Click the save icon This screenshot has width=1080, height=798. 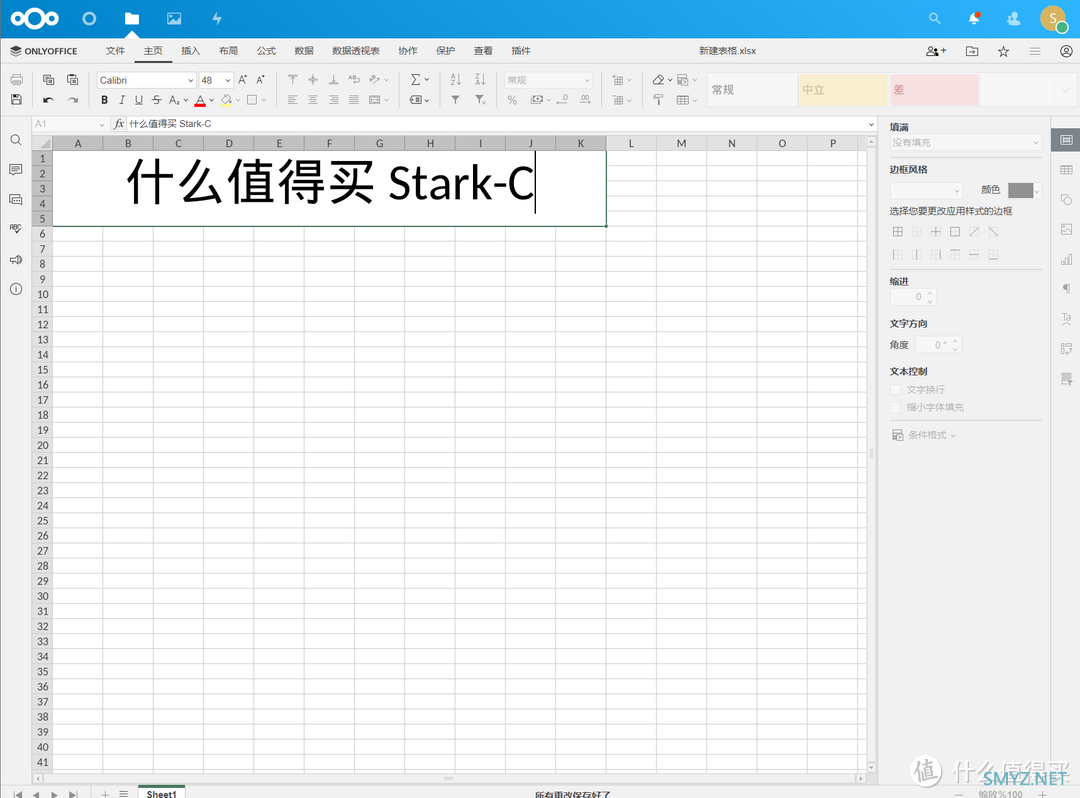tap(17, 100)
